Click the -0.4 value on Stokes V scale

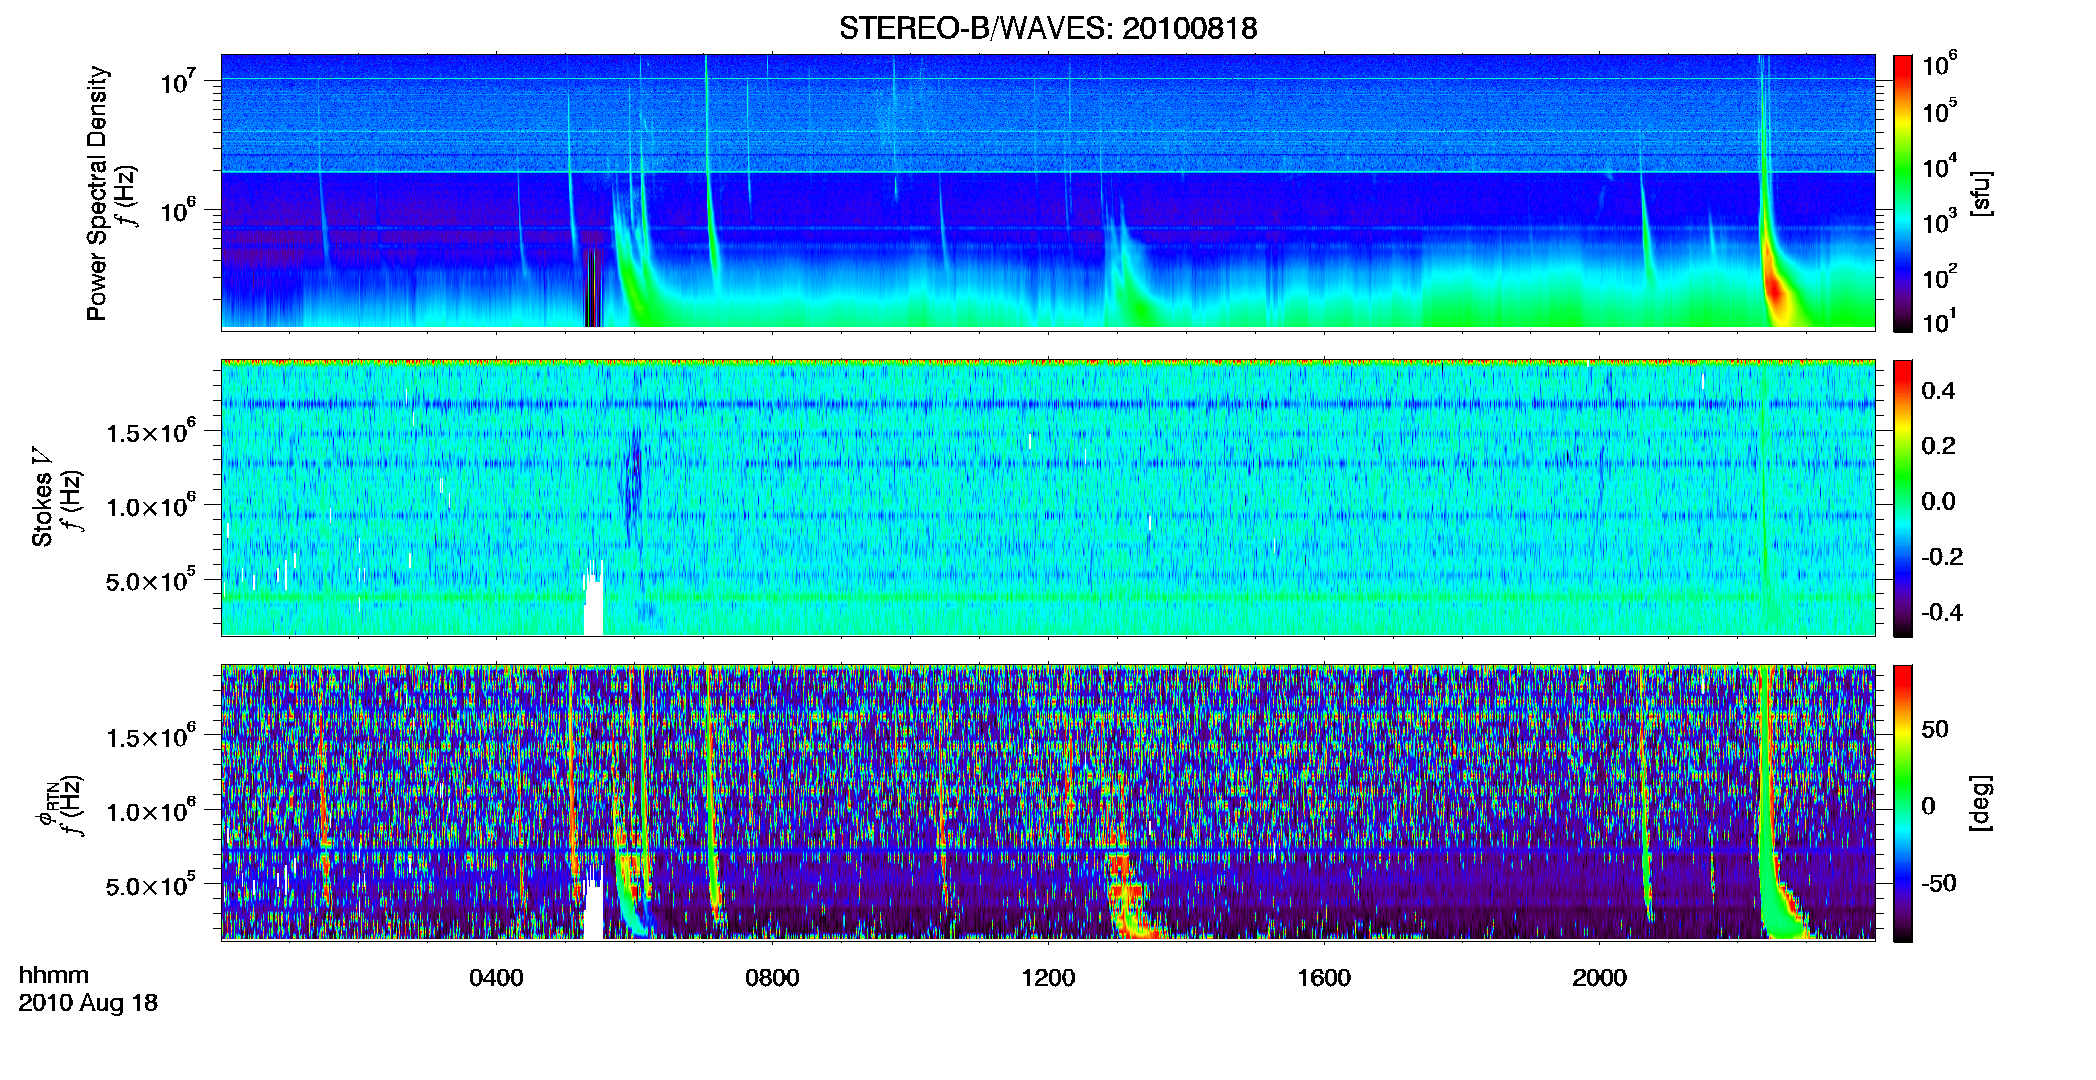pos(1941,612)
